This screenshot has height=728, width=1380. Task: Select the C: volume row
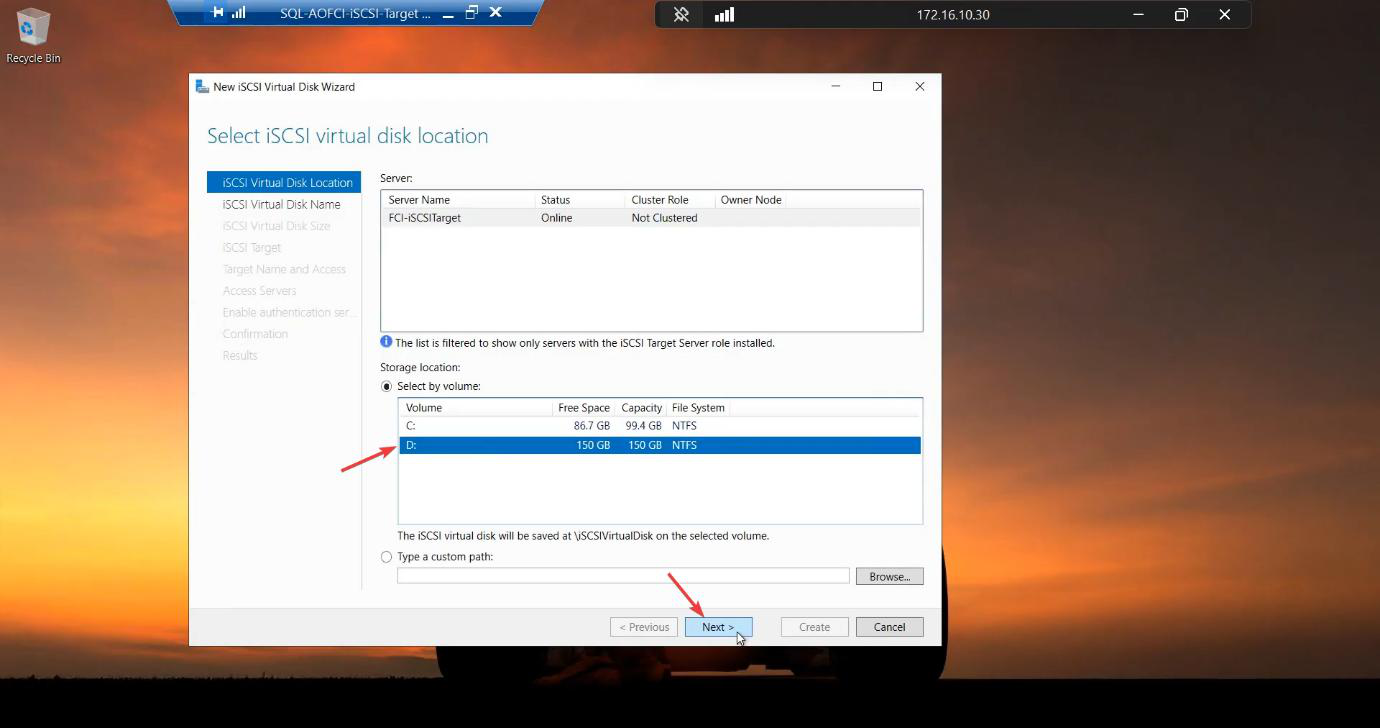(x=660, y=426)
